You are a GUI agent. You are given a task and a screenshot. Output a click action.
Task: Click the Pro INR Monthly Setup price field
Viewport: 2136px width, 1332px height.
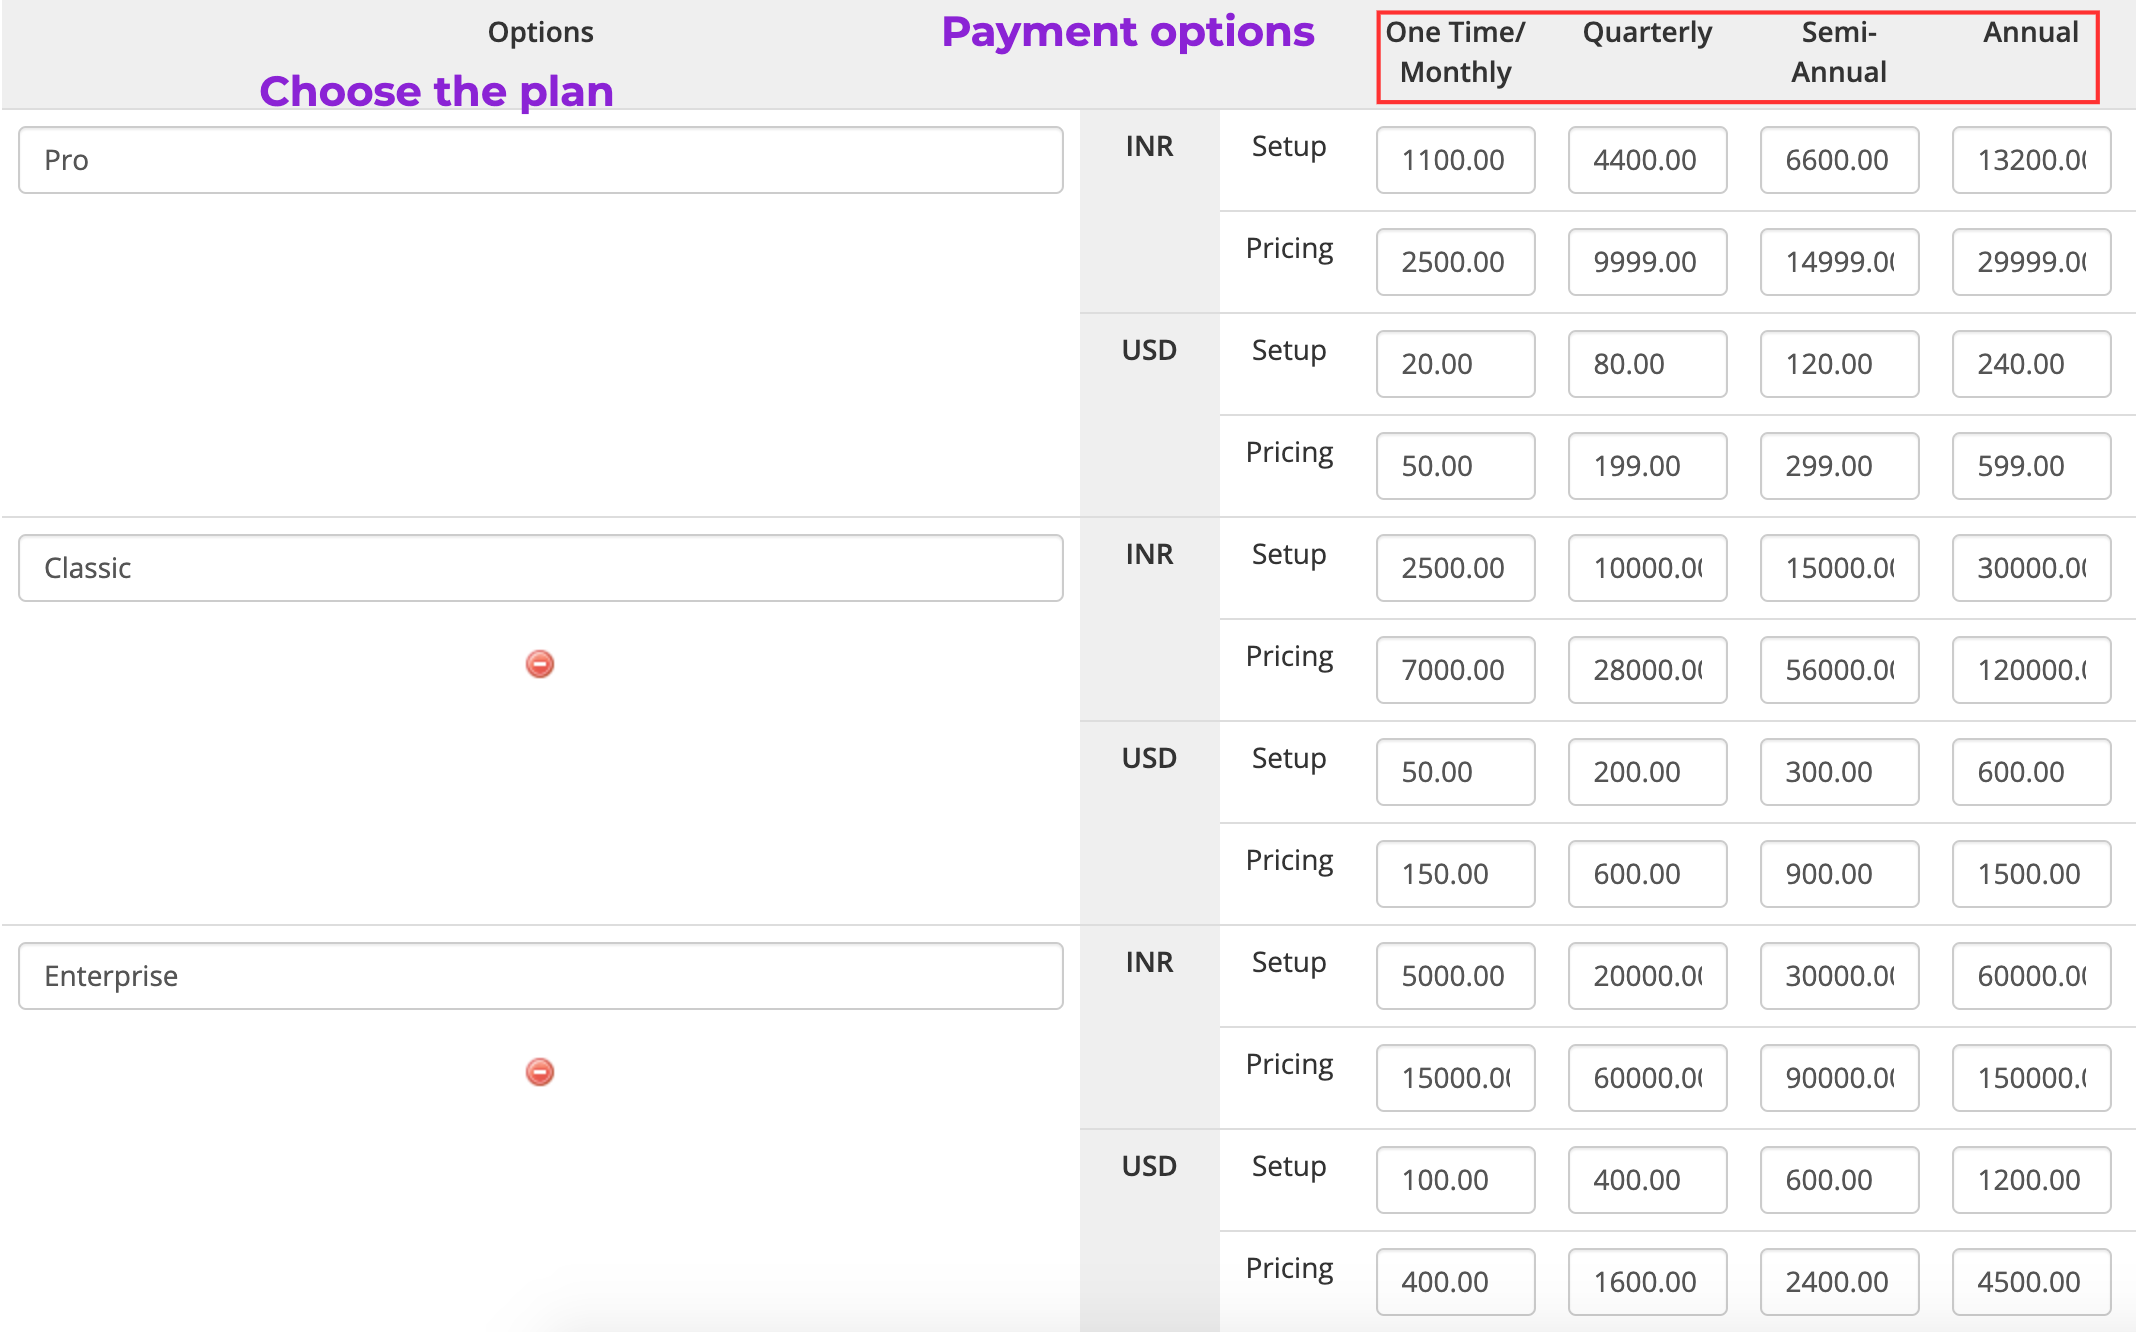(x=1455, y=160)
